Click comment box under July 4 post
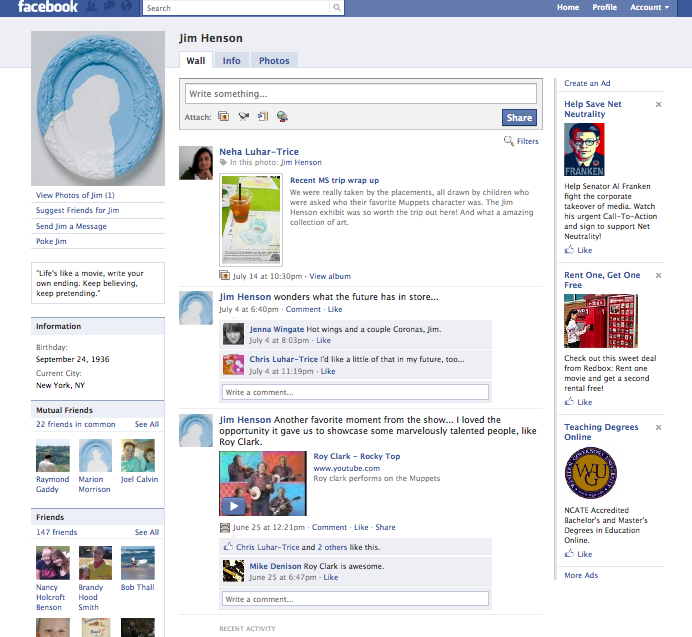Screen dimensions: 692x637 [x=355, y=392]
